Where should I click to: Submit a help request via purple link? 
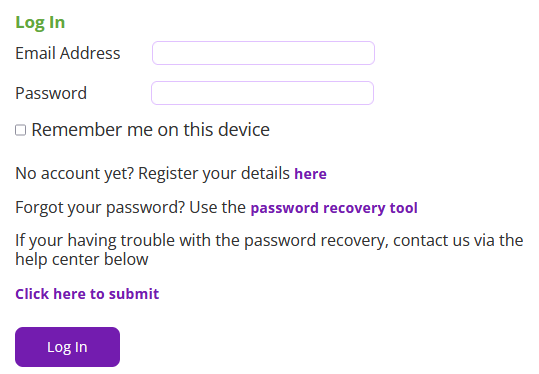pyautogui.click(x=87, y=294)
